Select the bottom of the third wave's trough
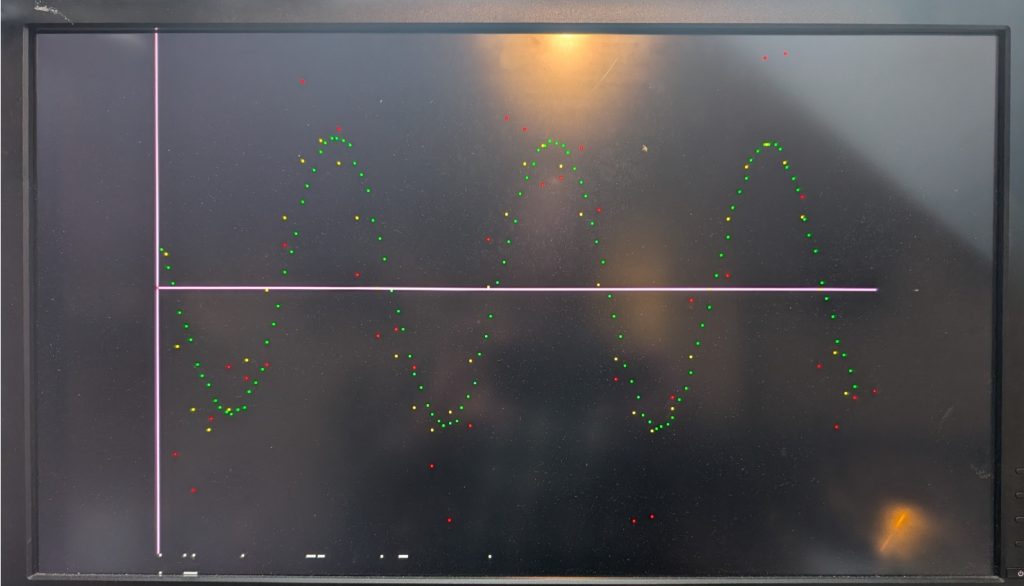This screenshot has width=1024, height=586. [x=655, y=429]
